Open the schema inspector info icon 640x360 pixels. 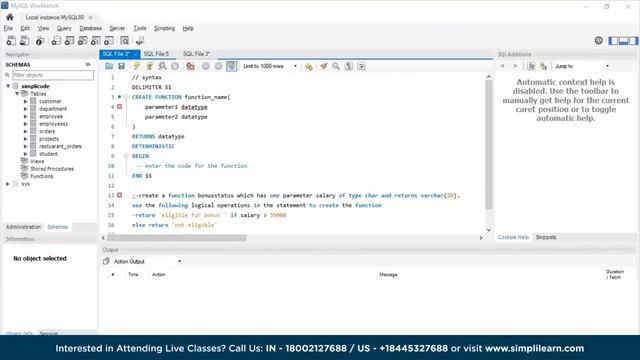point(40,40)
